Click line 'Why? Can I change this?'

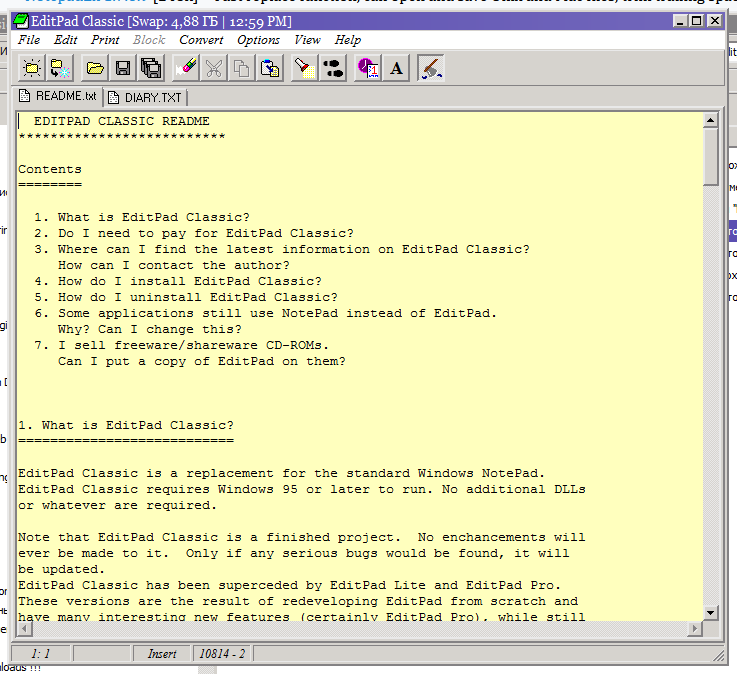[149, 329]
